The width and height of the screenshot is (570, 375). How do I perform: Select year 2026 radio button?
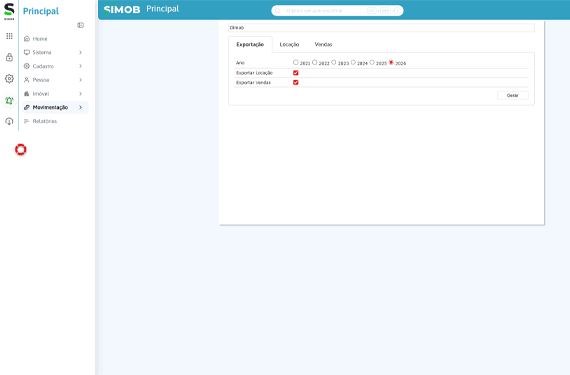pos(391,62)
